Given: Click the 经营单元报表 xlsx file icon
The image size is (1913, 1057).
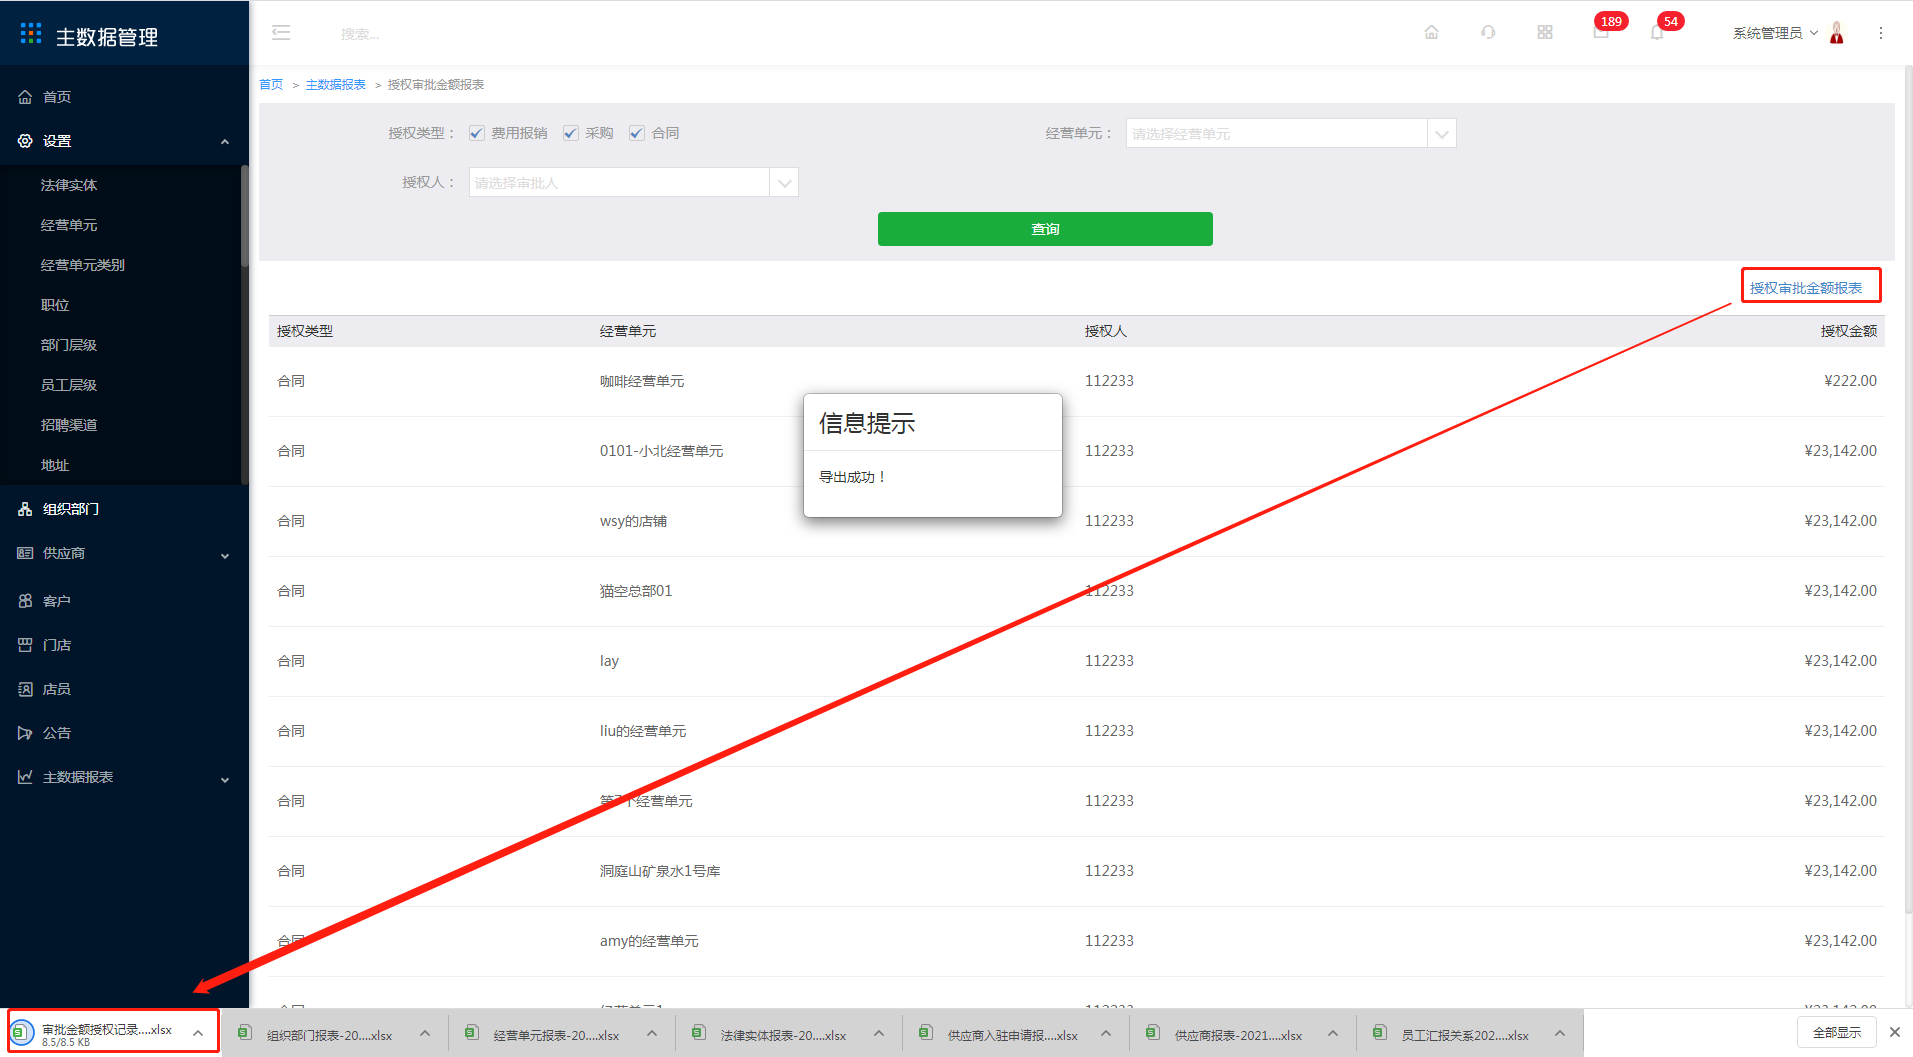Looking at the screenshot, I should (471, 1033).
